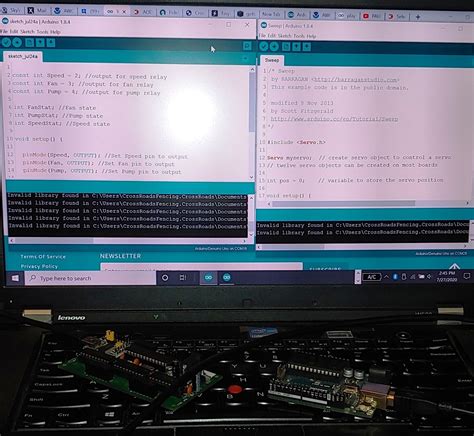Switch to the New Tab browser tab
Viewport: 474px width, 436px height.
pyautogui.click(x=271, y=14)
